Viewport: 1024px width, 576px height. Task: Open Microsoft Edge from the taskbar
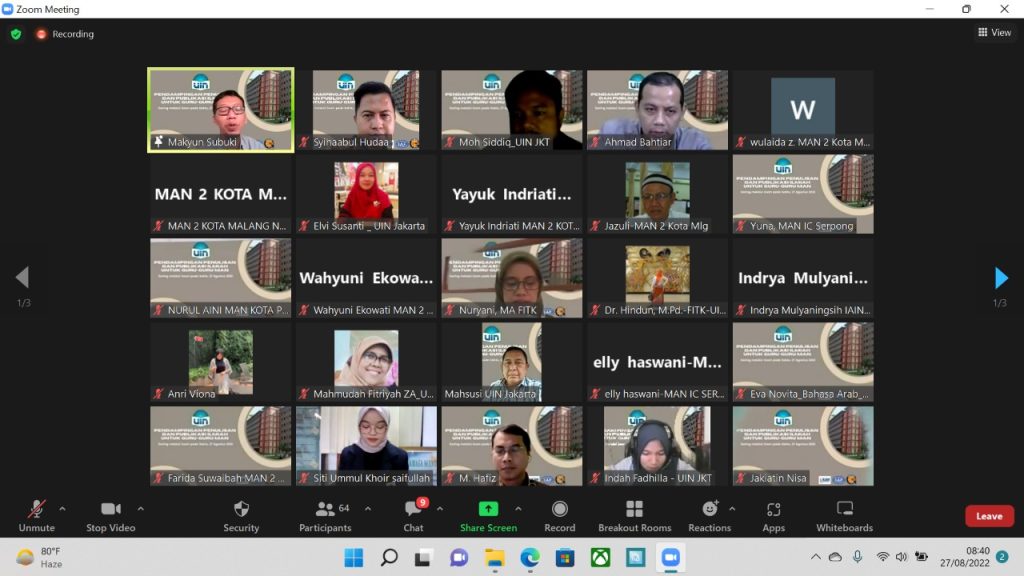pyautogui.click(x=530, y=557)
